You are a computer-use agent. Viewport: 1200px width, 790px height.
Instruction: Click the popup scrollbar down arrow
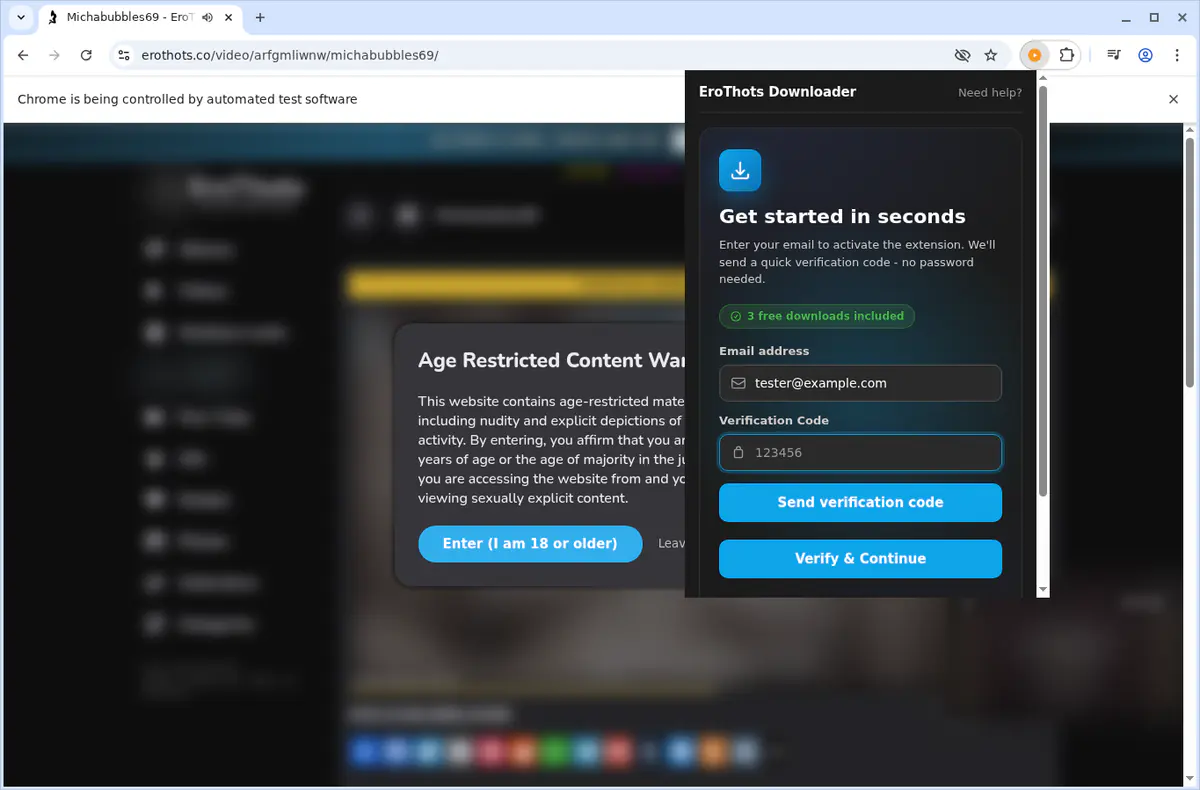(x=1043, y=590)
